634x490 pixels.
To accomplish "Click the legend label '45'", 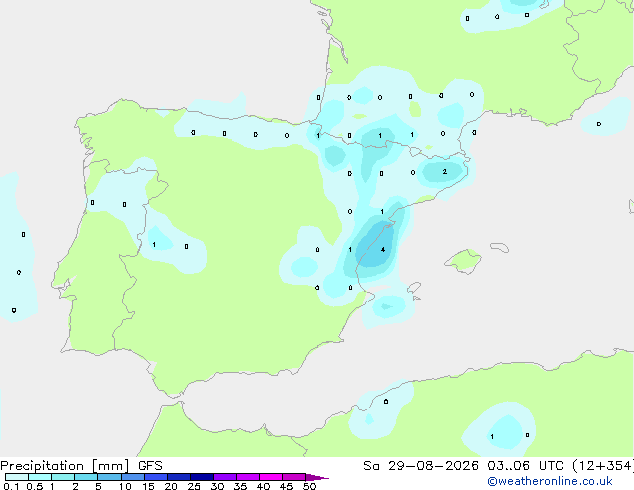I will pyautogui.click(x=286, y=486).
